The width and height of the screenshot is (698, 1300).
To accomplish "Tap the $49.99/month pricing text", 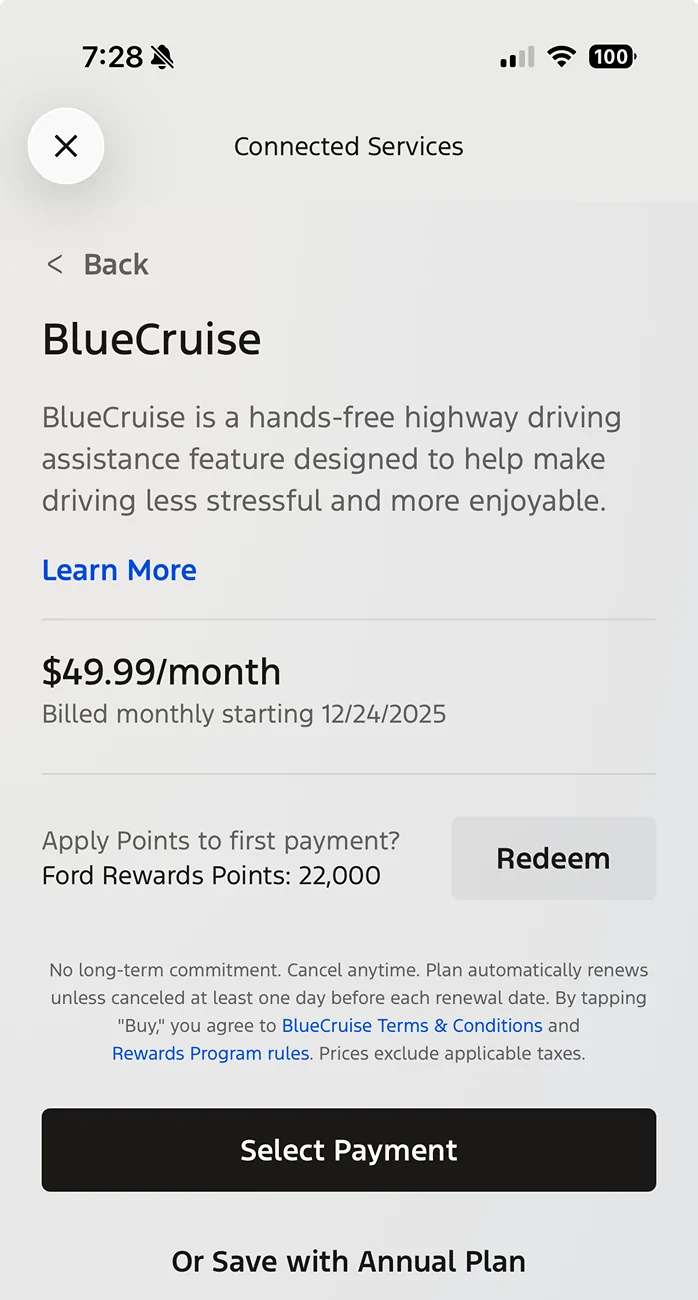I will (x=161, y=672).
